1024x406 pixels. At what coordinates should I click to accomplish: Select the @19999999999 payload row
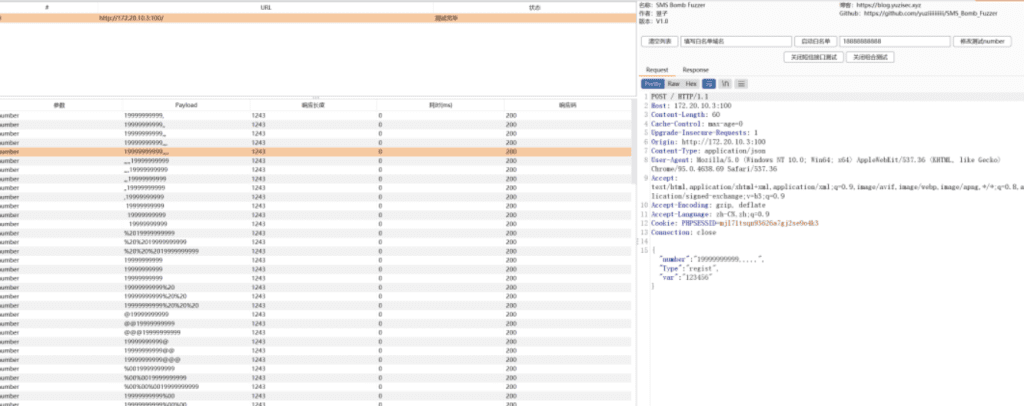tap(315, 315)
